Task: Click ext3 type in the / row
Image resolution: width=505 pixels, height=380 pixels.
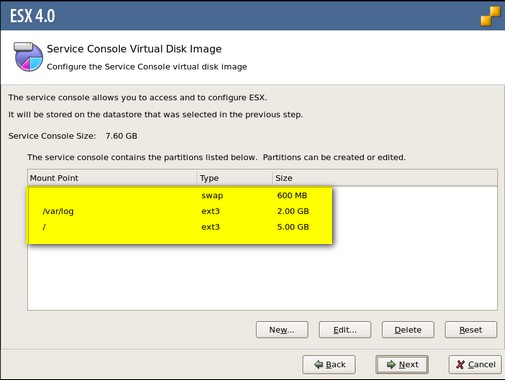Action: tap(210, 227)
